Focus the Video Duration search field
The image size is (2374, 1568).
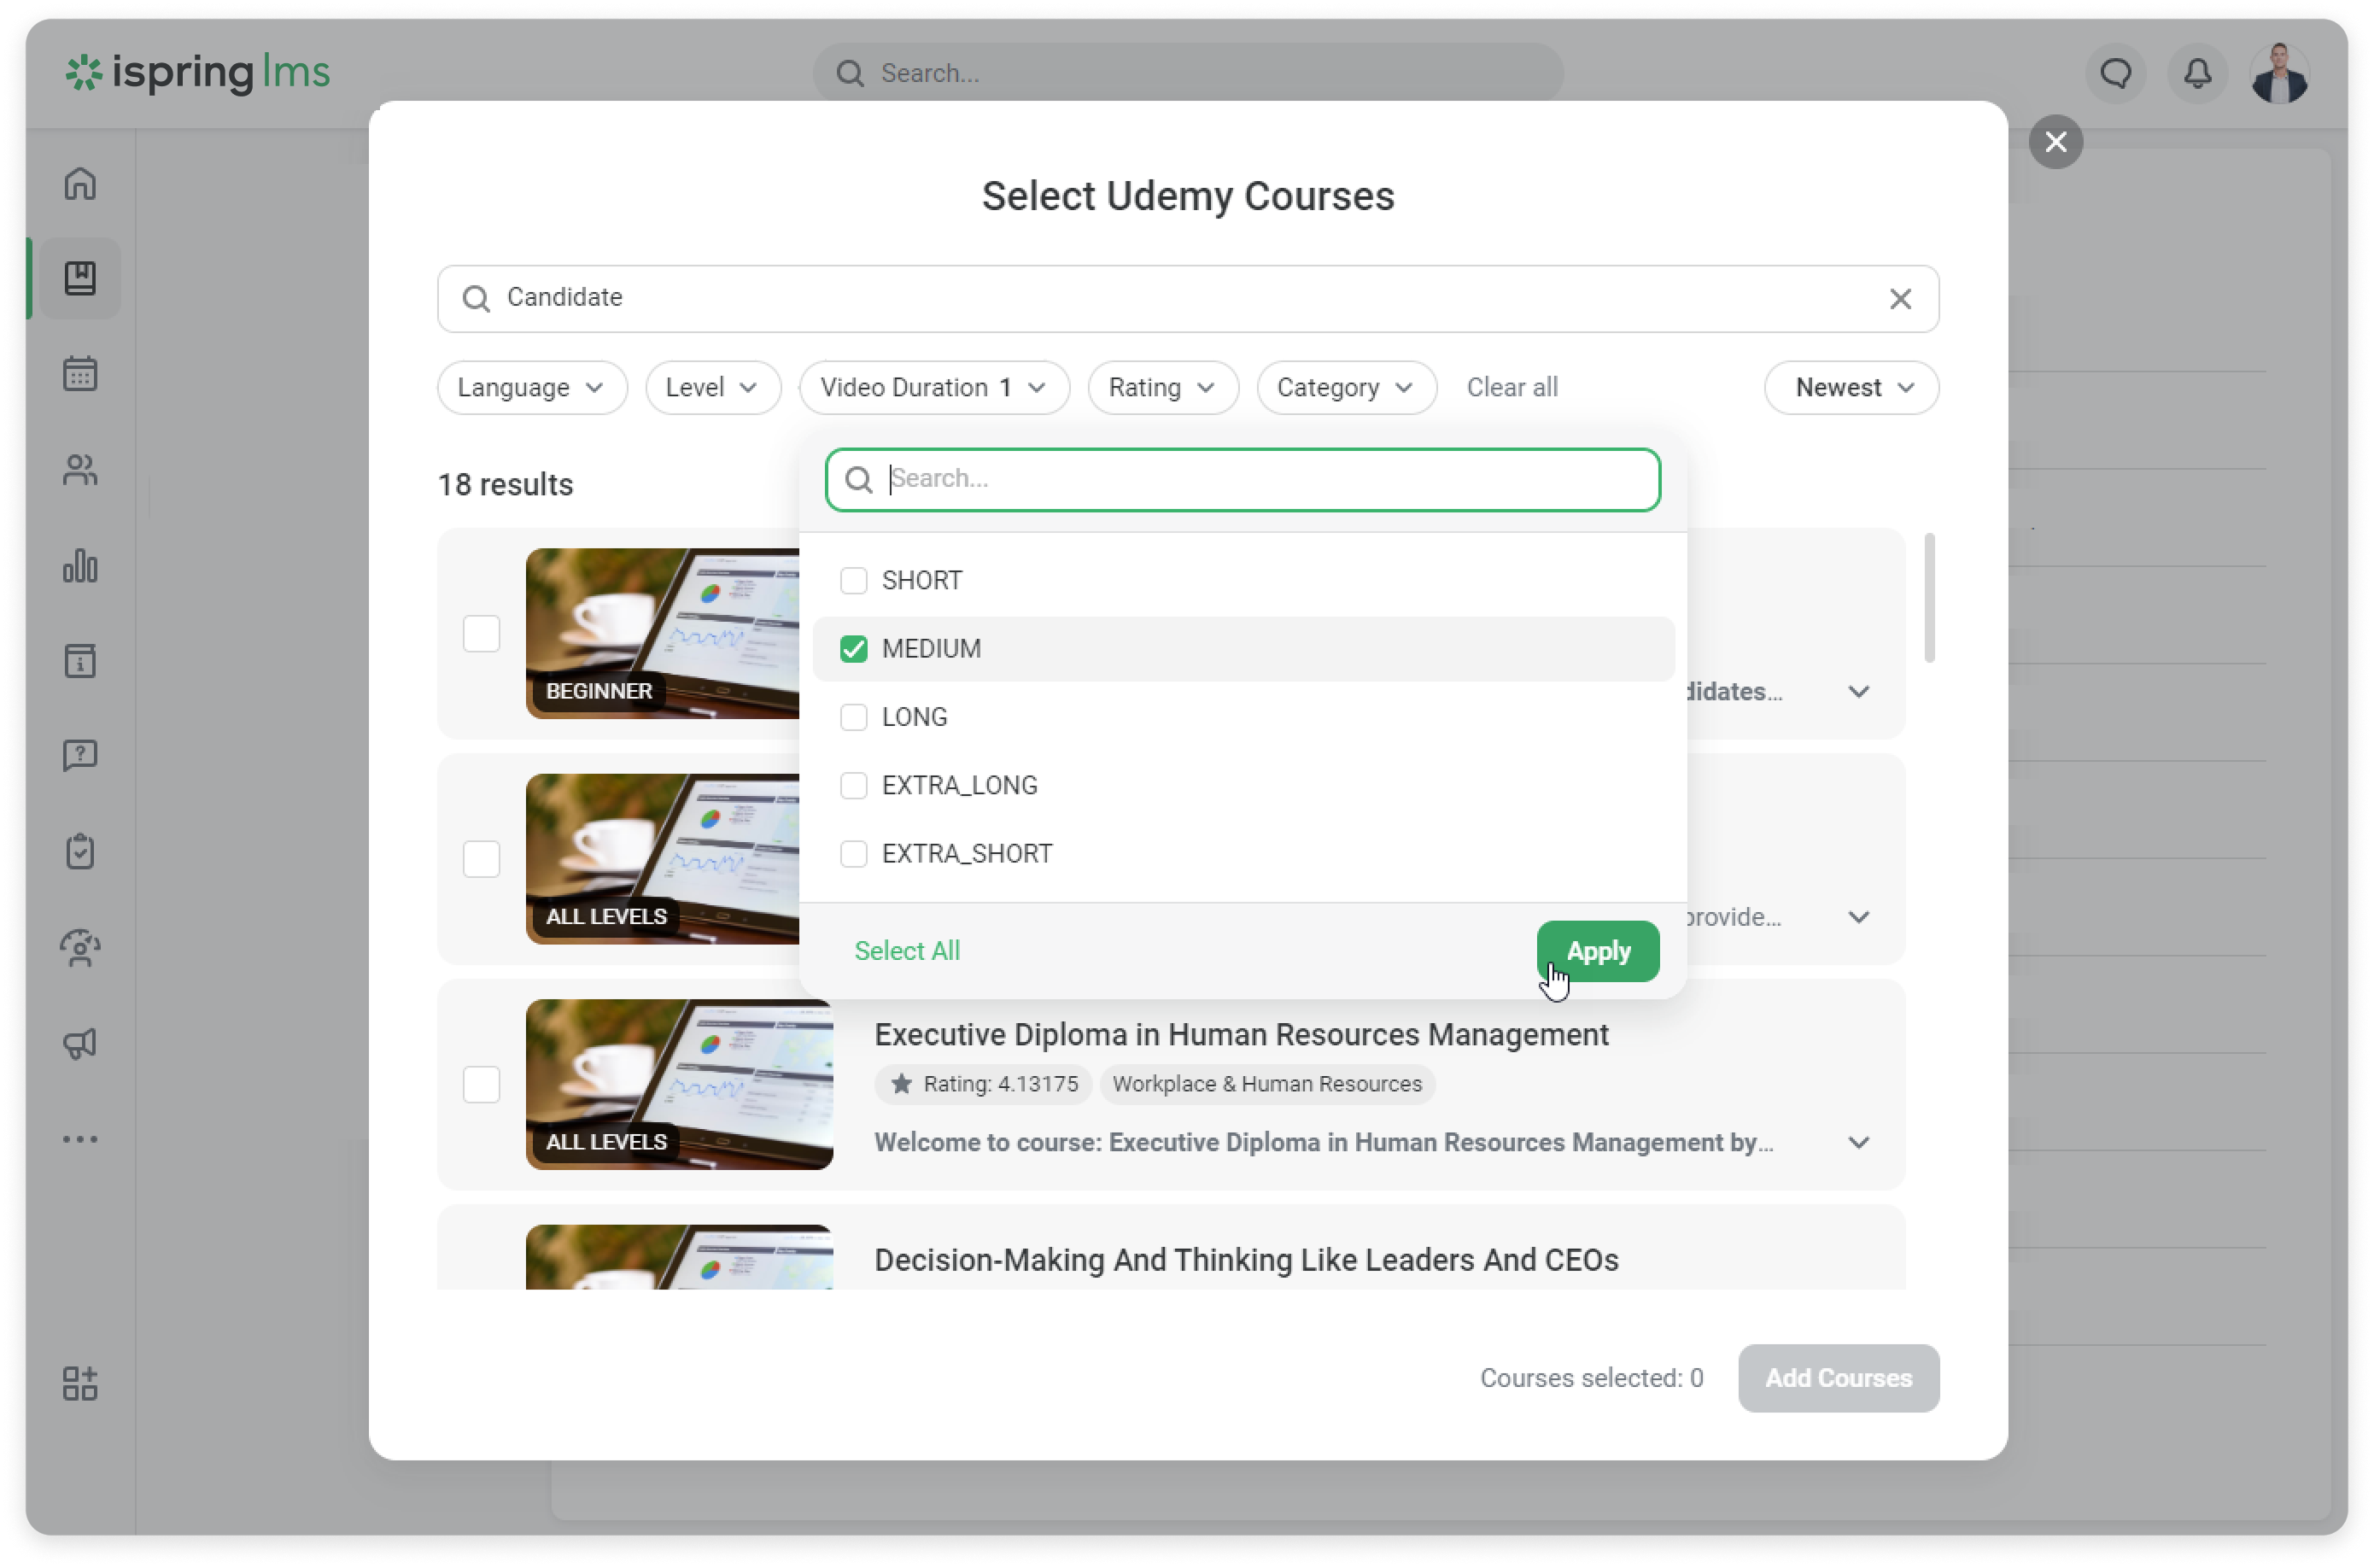pyautogui.click(x=1260, y=479)
